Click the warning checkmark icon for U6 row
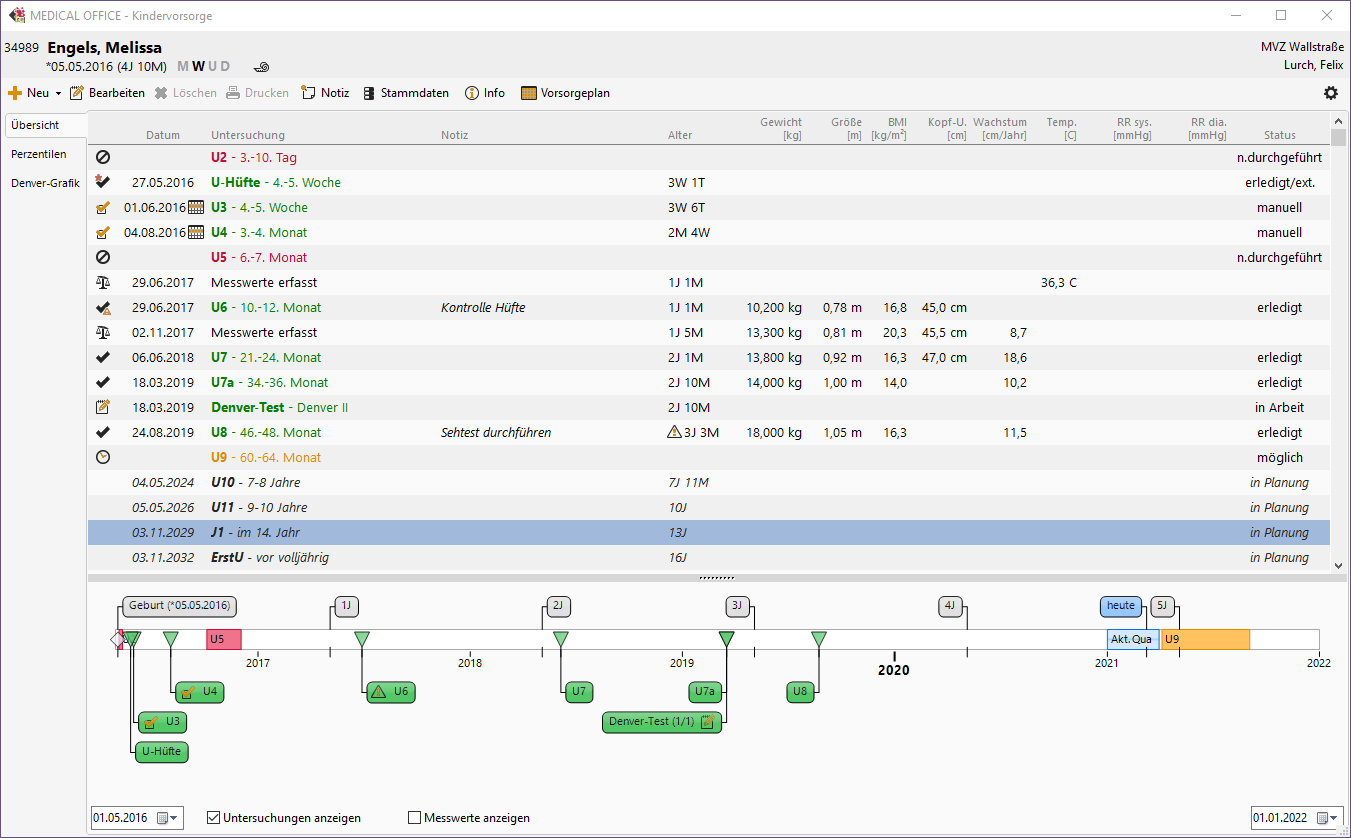The image size is (1351, 838). tap(102, 308)
